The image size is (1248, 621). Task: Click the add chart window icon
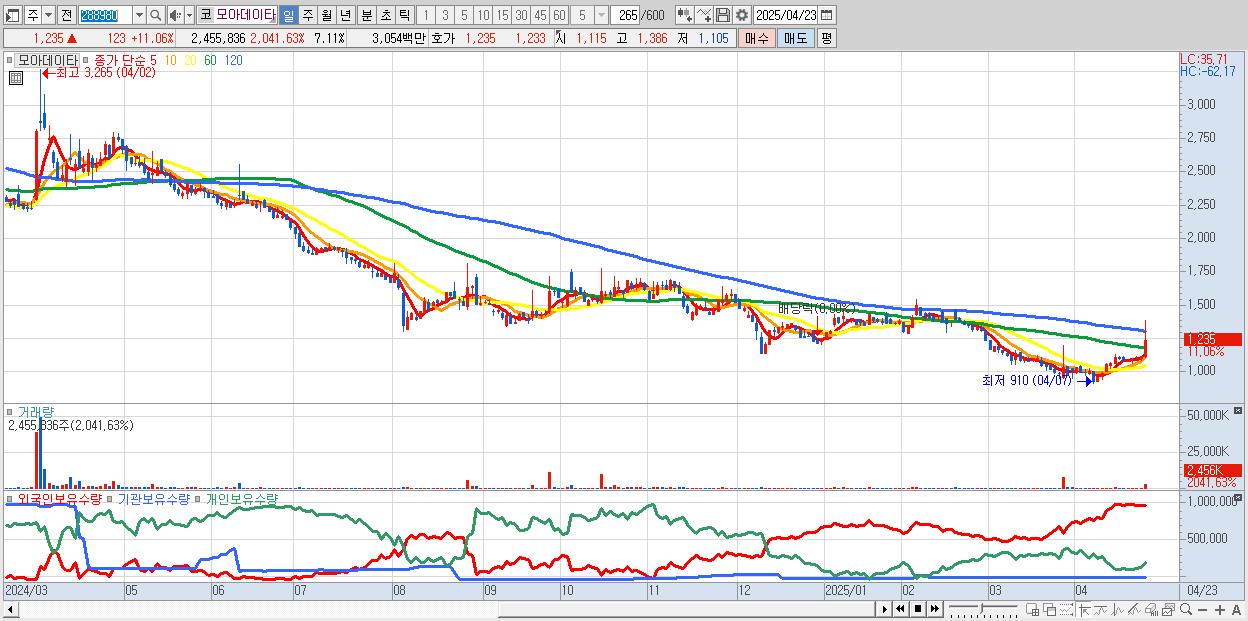point(1033,609)
